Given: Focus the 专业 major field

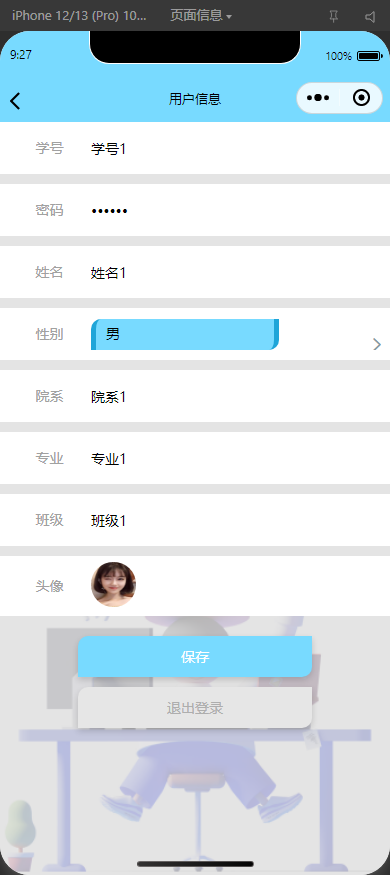Looking at the screenshot, I should coord(234,458).
